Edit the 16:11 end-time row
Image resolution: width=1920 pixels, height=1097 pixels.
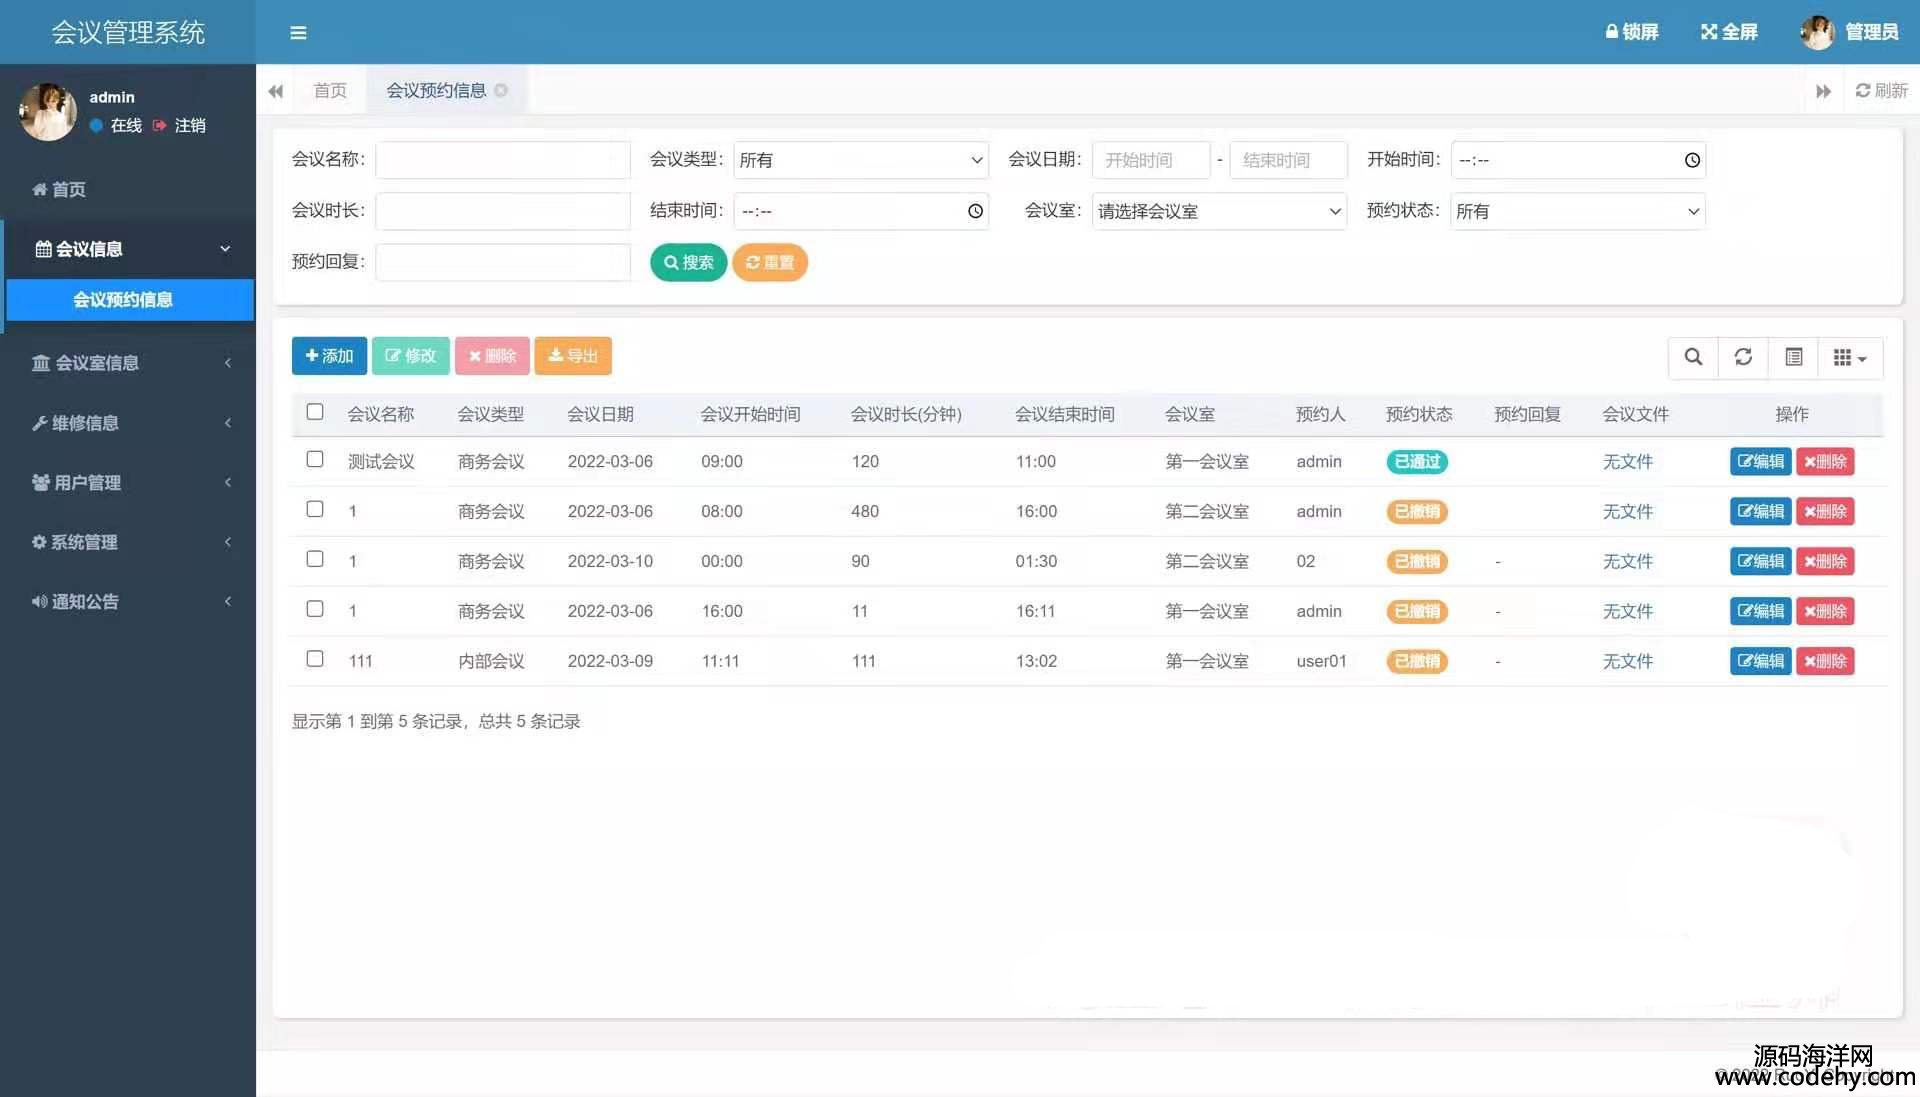pyautogui.click(x=1760, y=612)
